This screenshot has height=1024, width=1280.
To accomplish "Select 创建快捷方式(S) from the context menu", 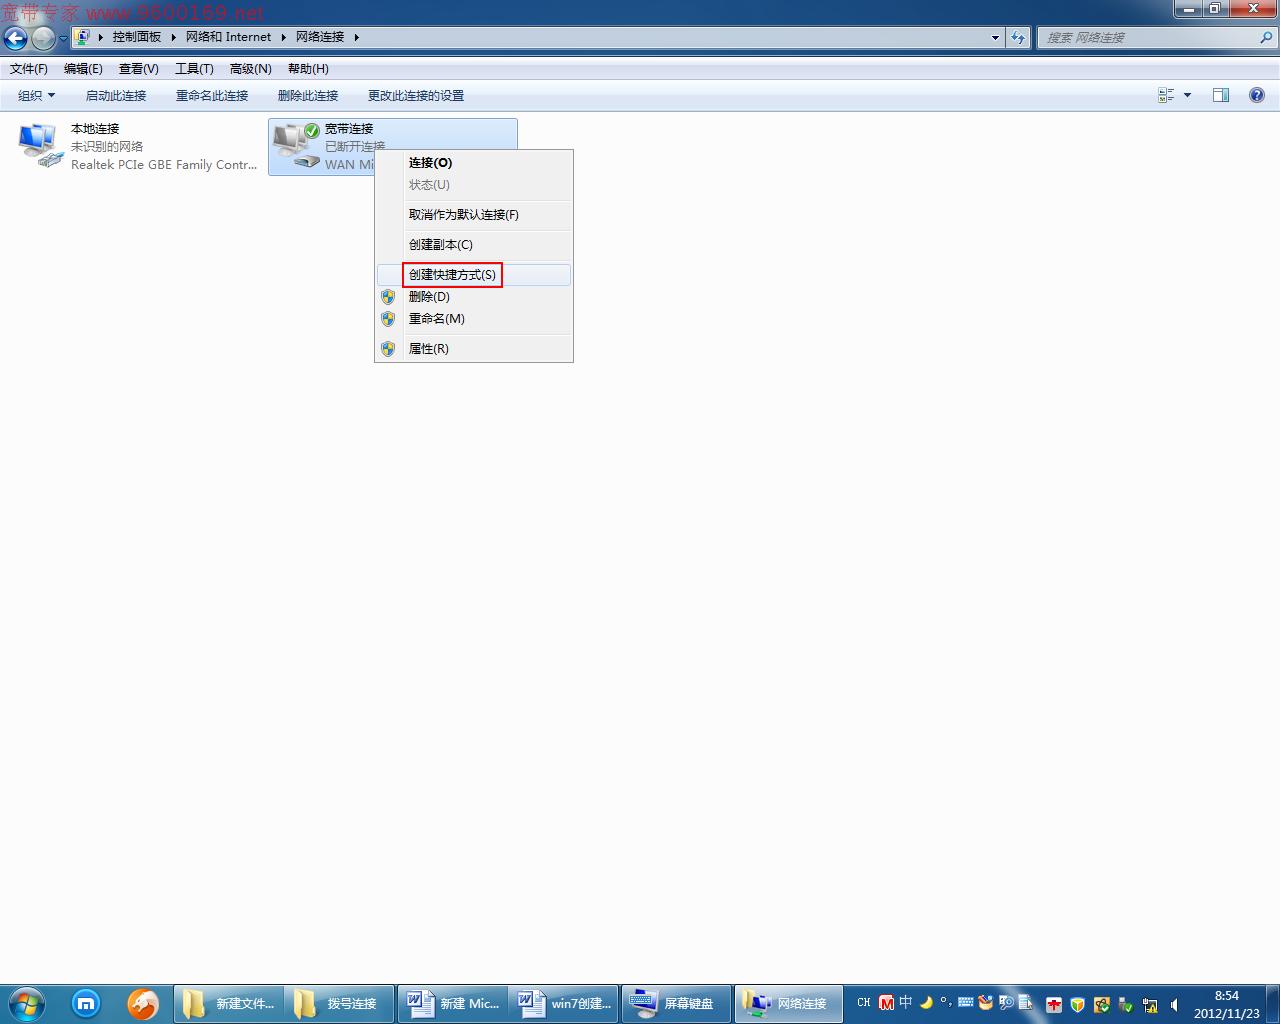I will tap(452, 274).
